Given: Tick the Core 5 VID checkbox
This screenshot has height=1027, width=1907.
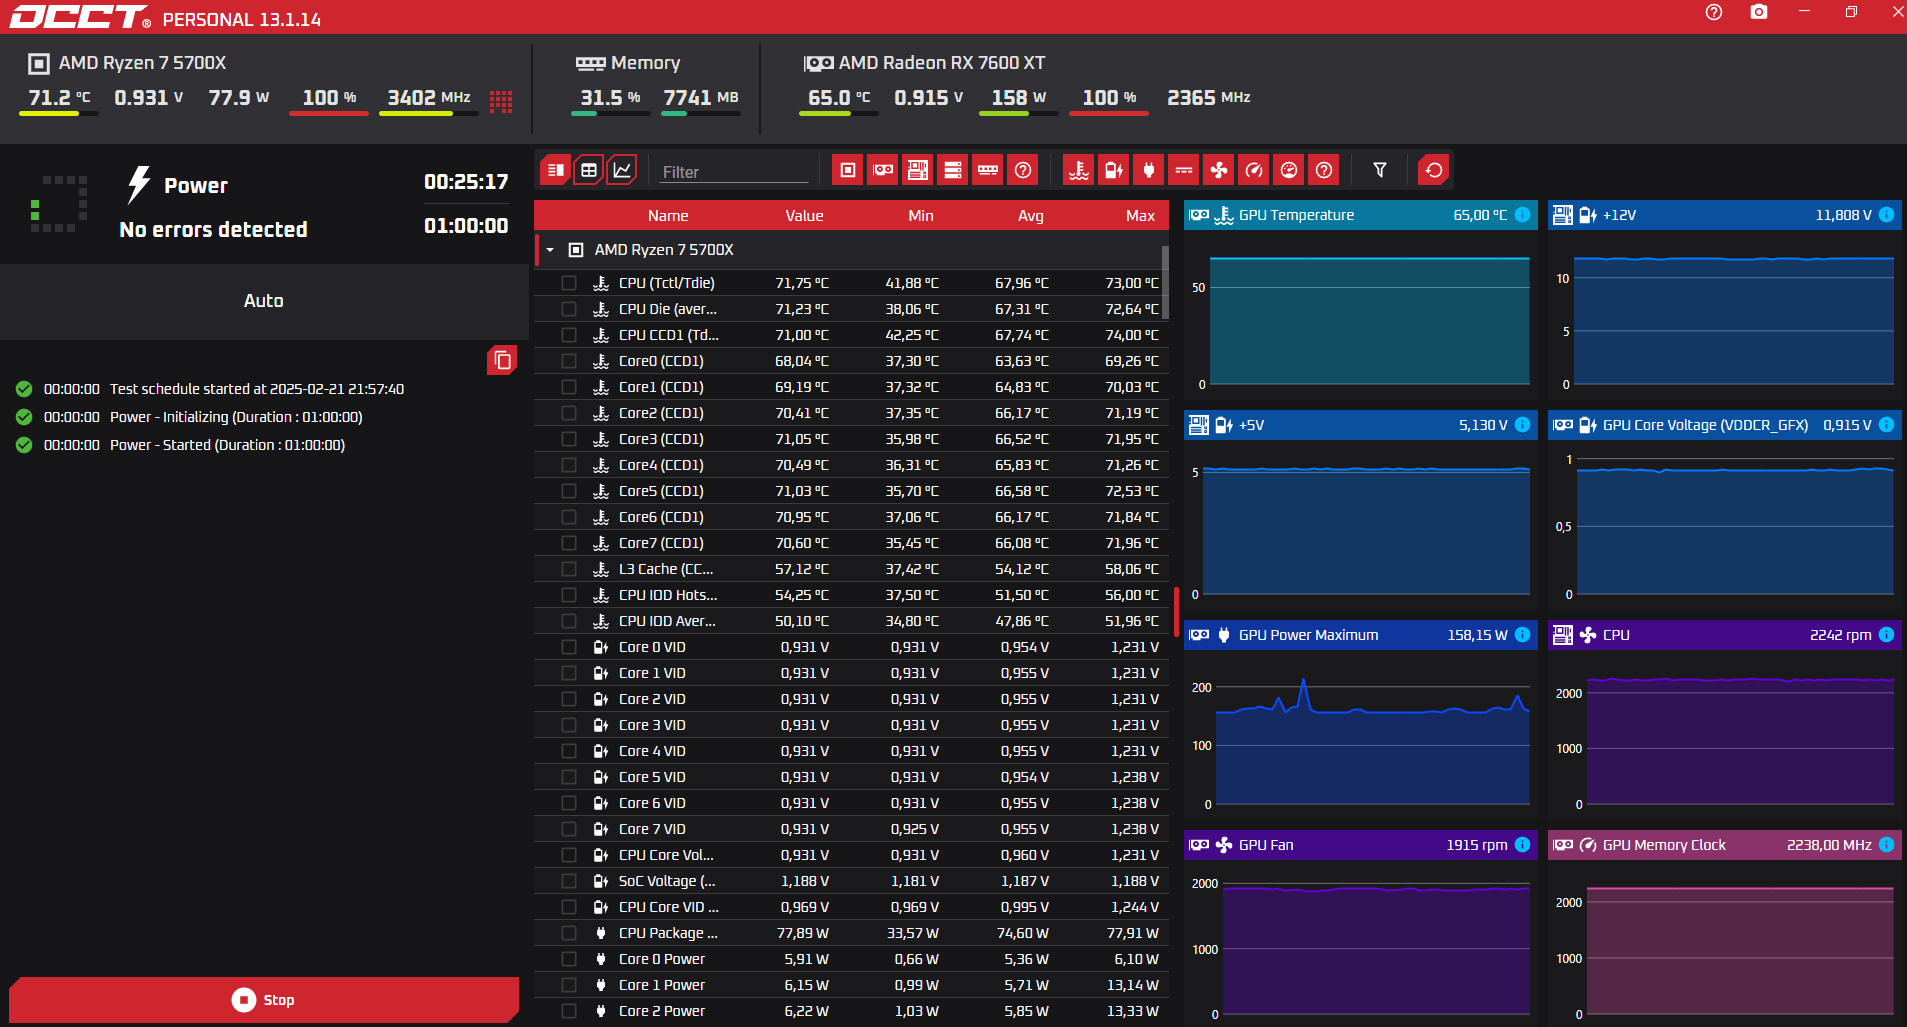Looking at the screenshot, I should 569,777.
